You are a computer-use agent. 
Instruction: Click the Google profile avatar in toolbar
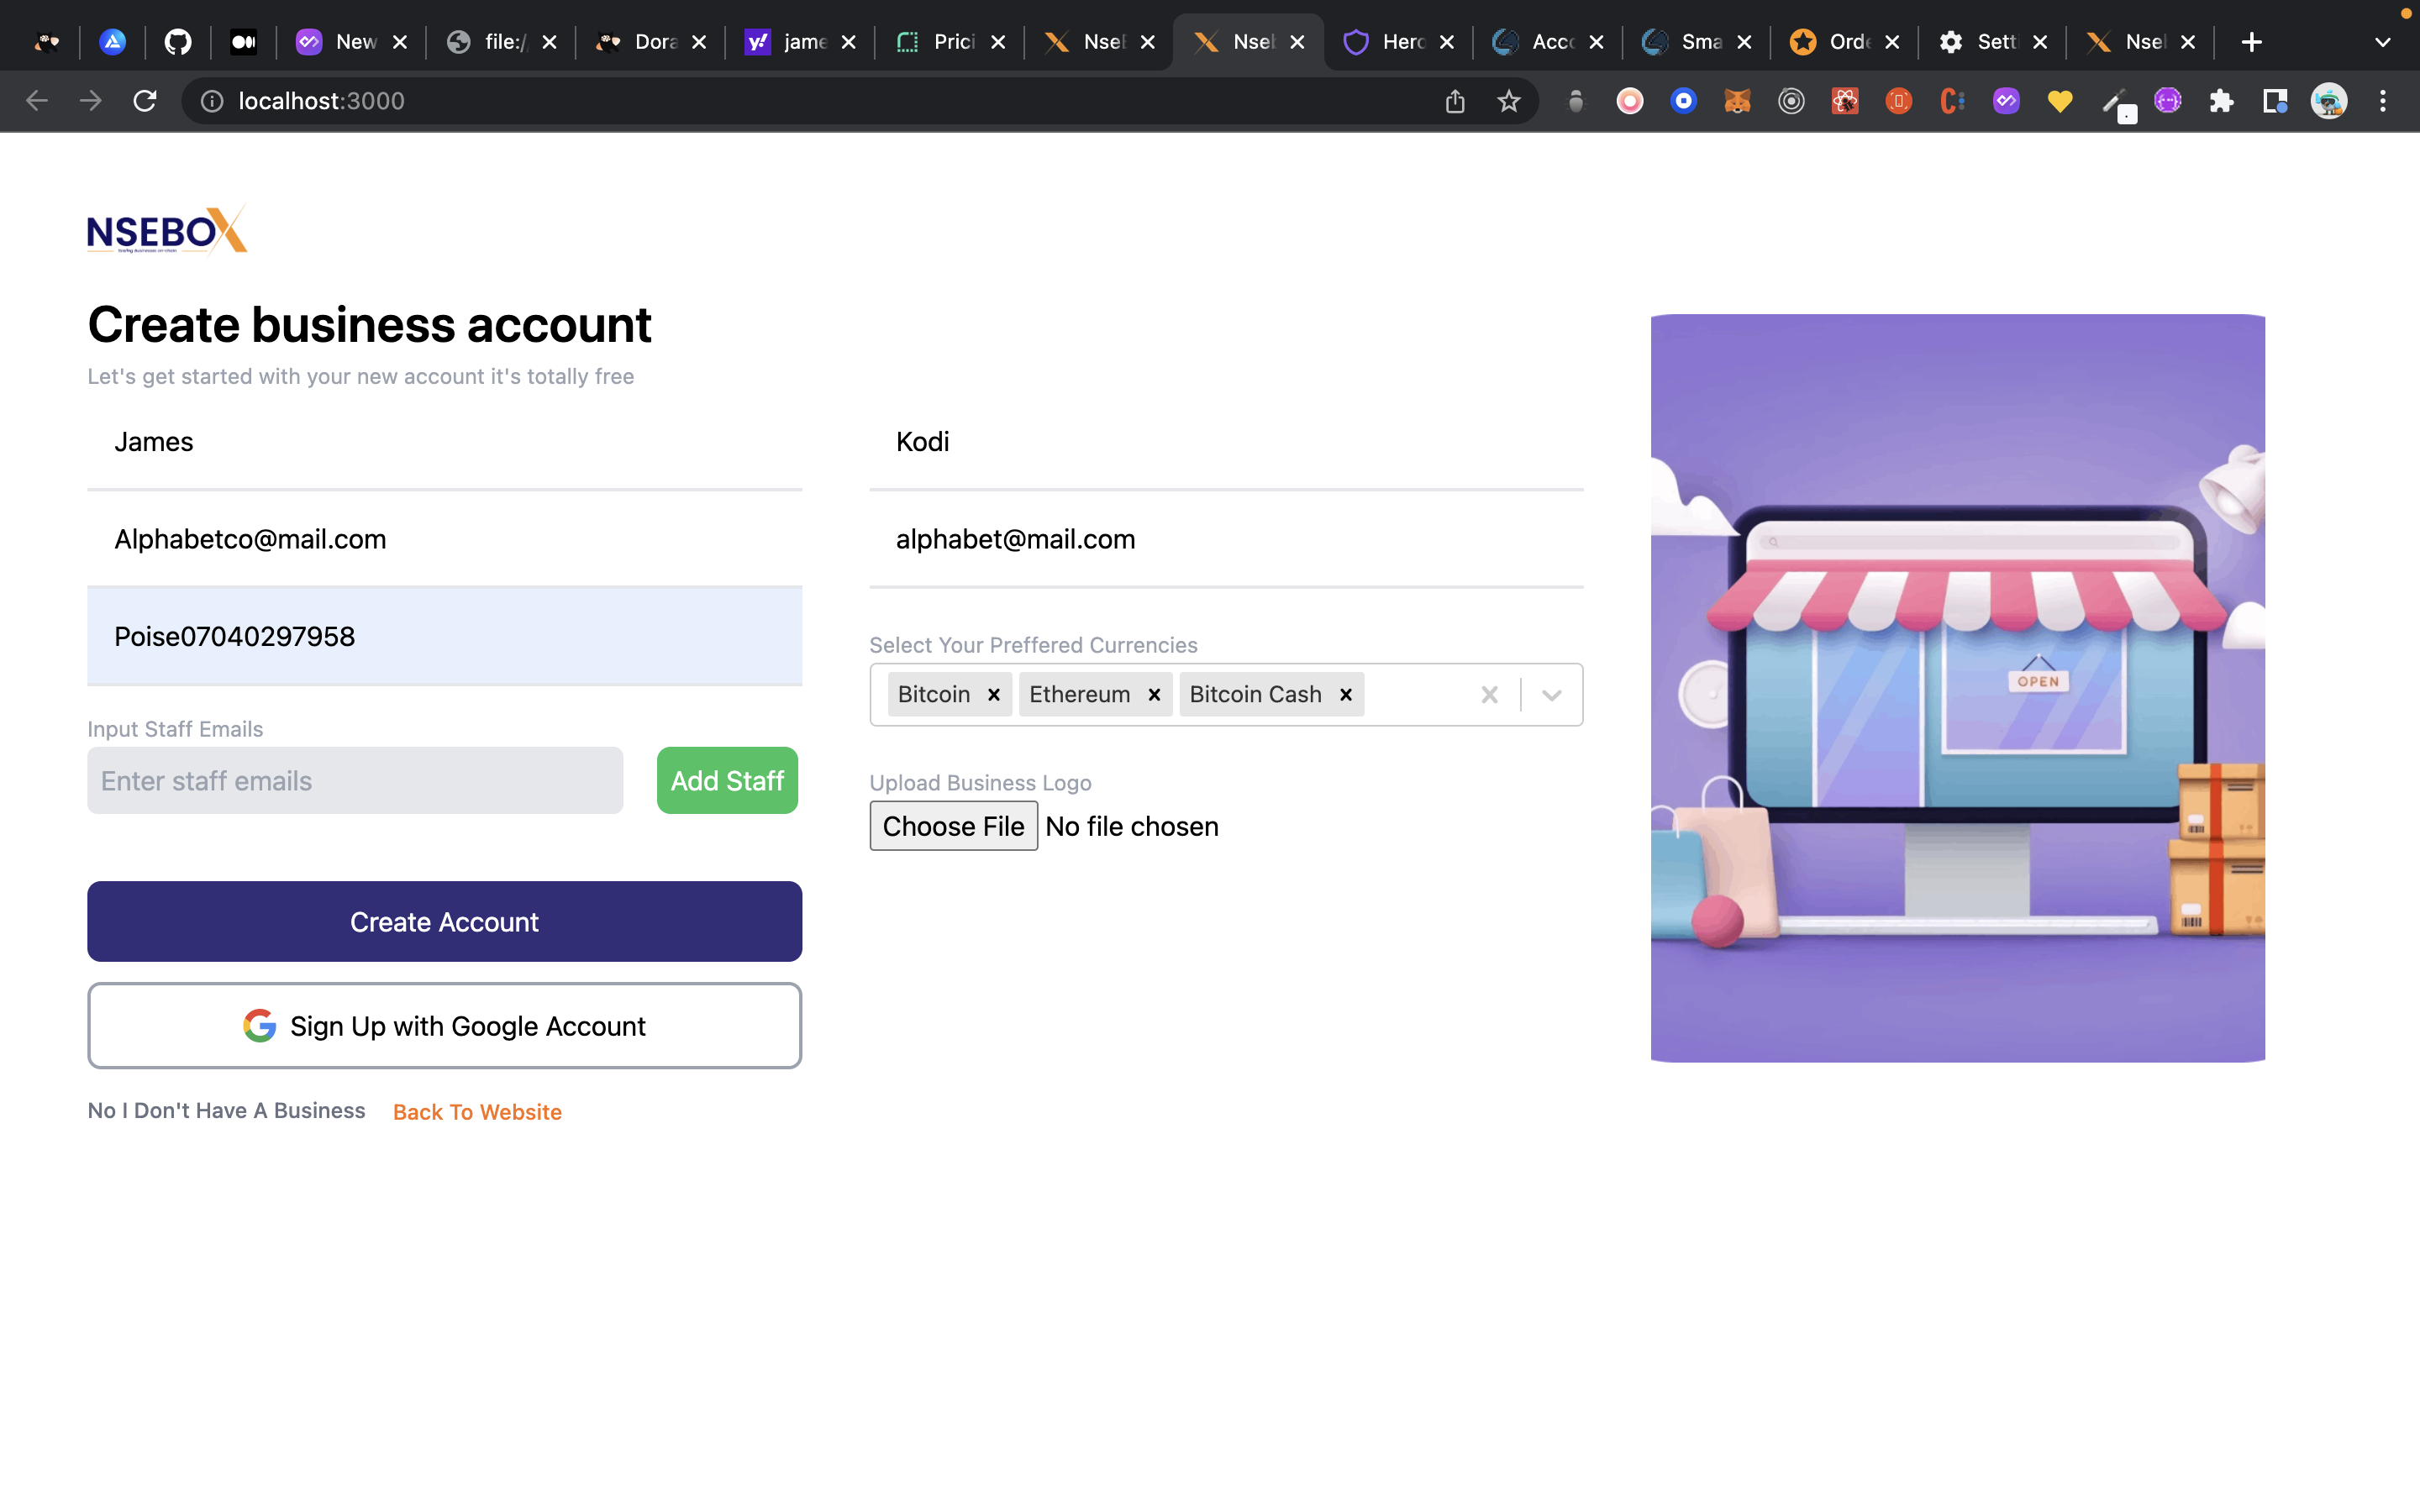pos(2330,100)
